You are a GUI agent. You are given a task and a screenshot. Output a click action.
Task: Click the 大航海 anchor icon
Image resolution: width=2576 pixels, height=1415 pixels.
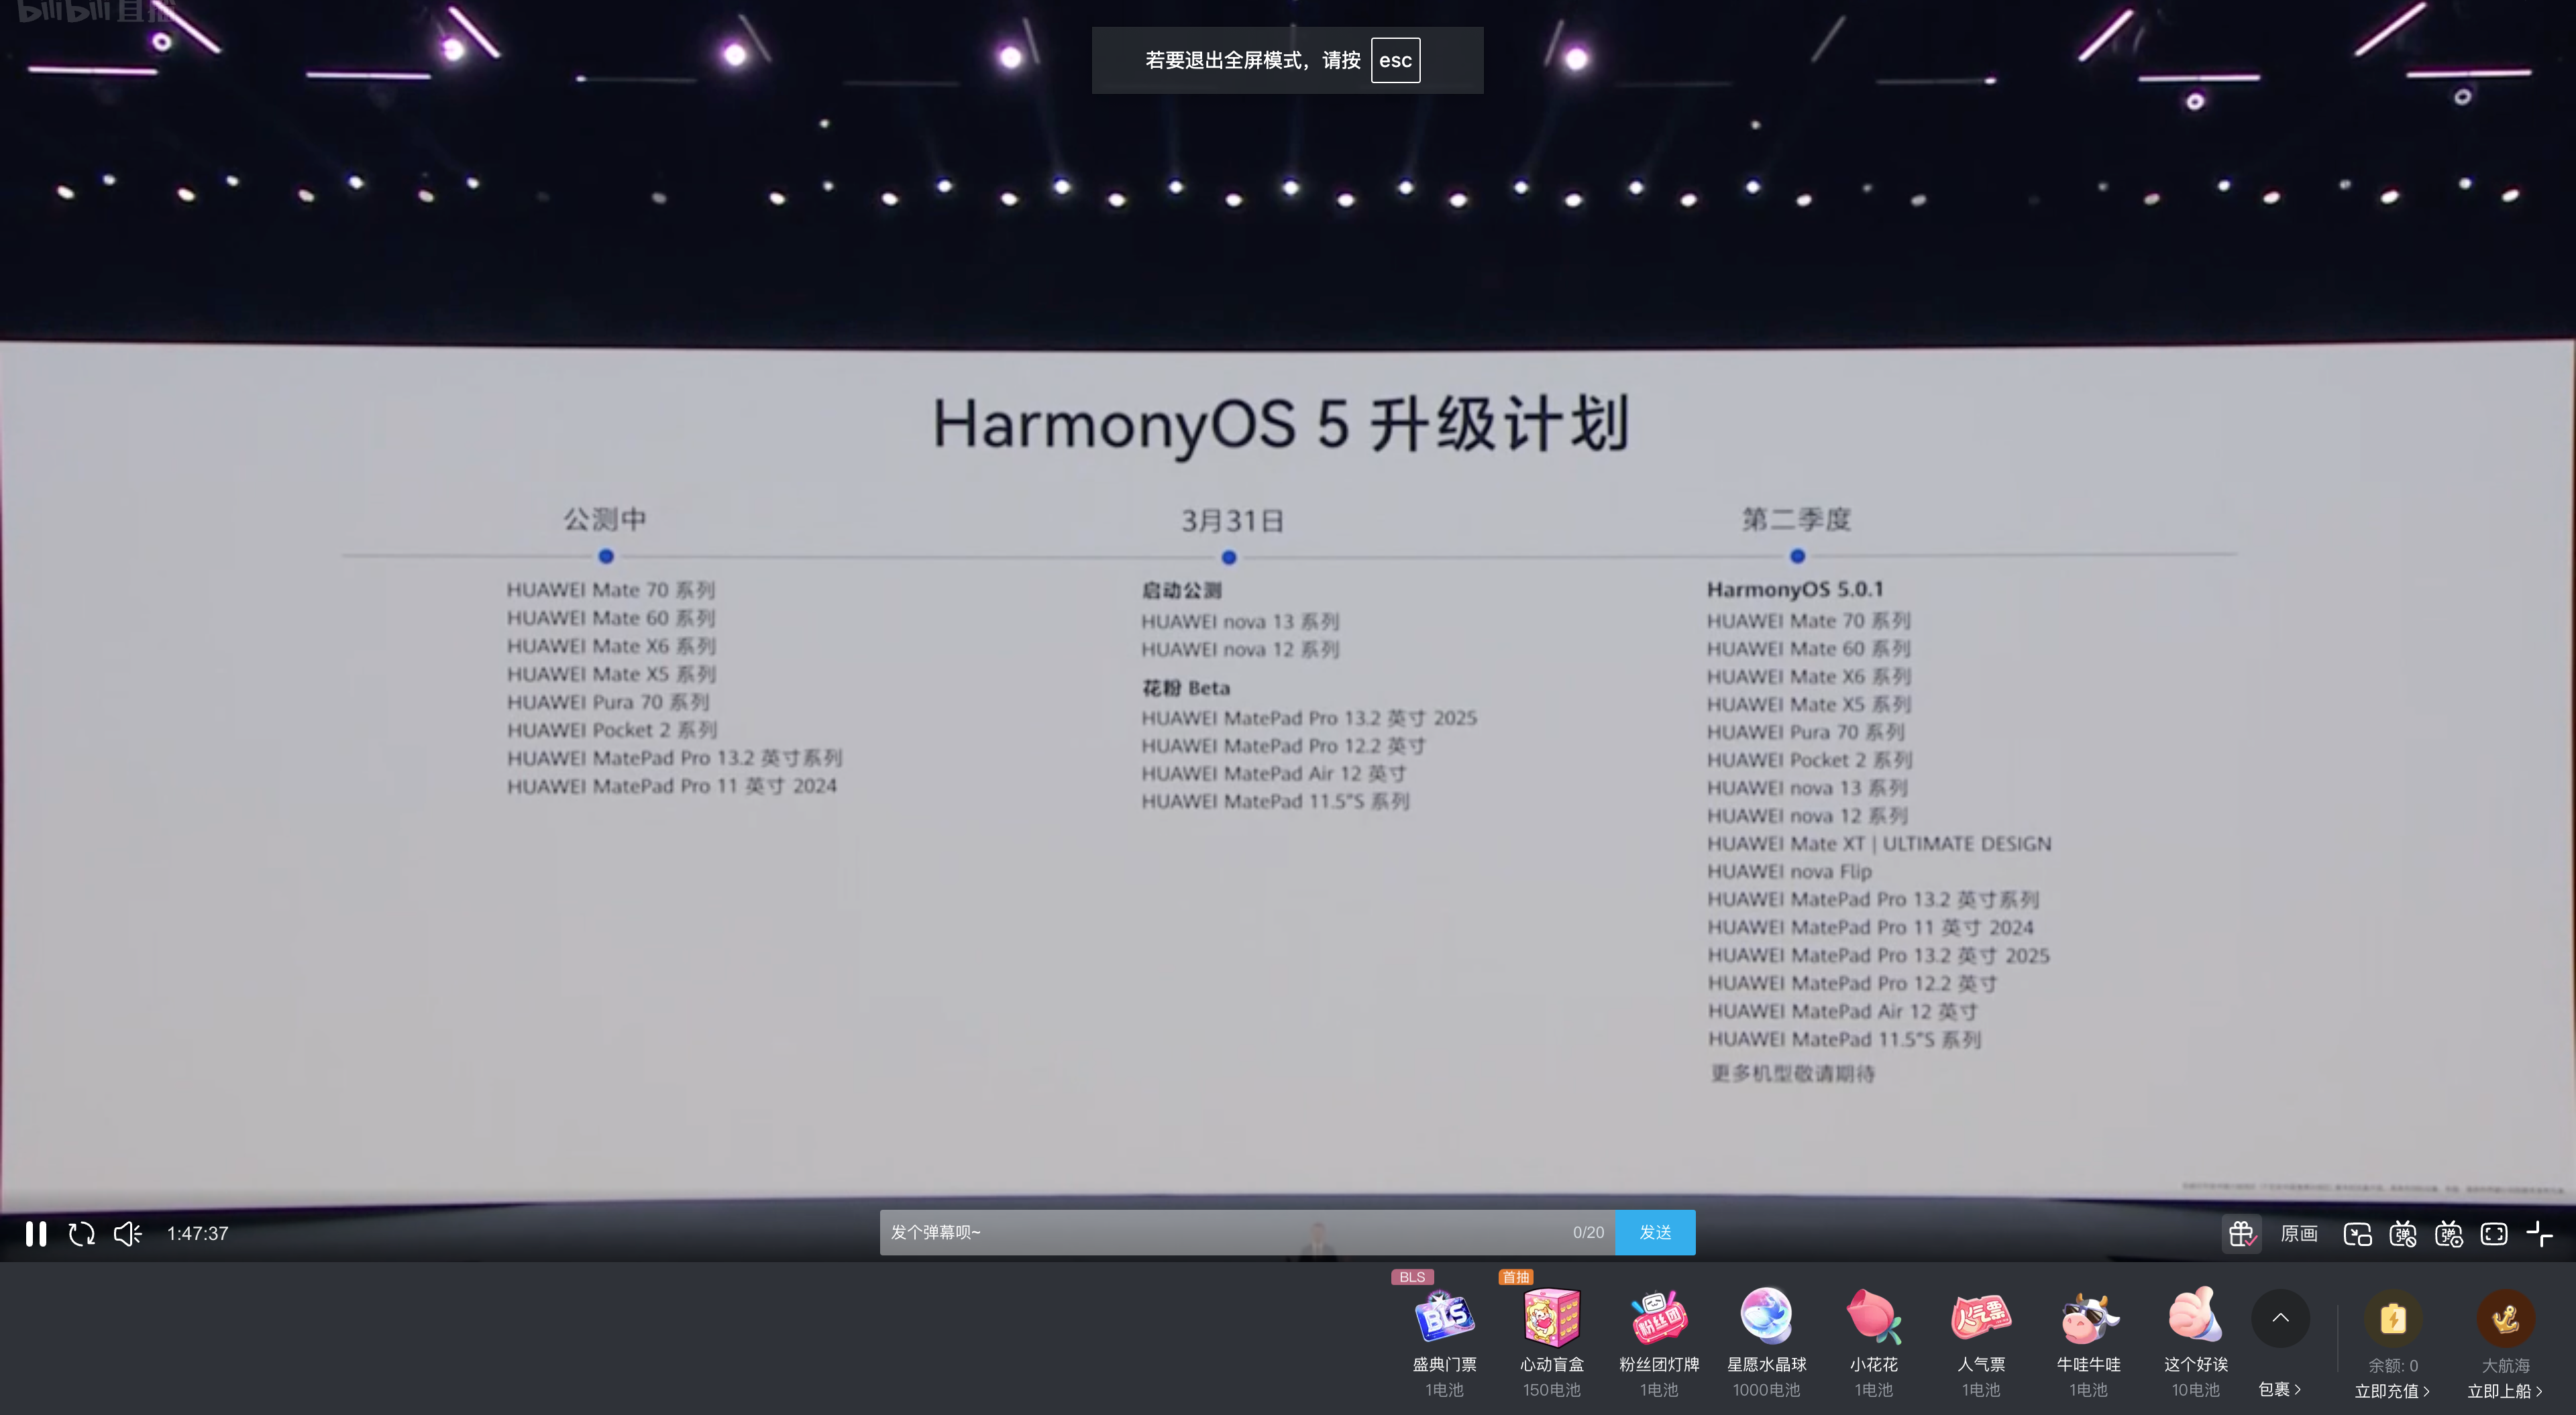click(x=2505, y=1318)
